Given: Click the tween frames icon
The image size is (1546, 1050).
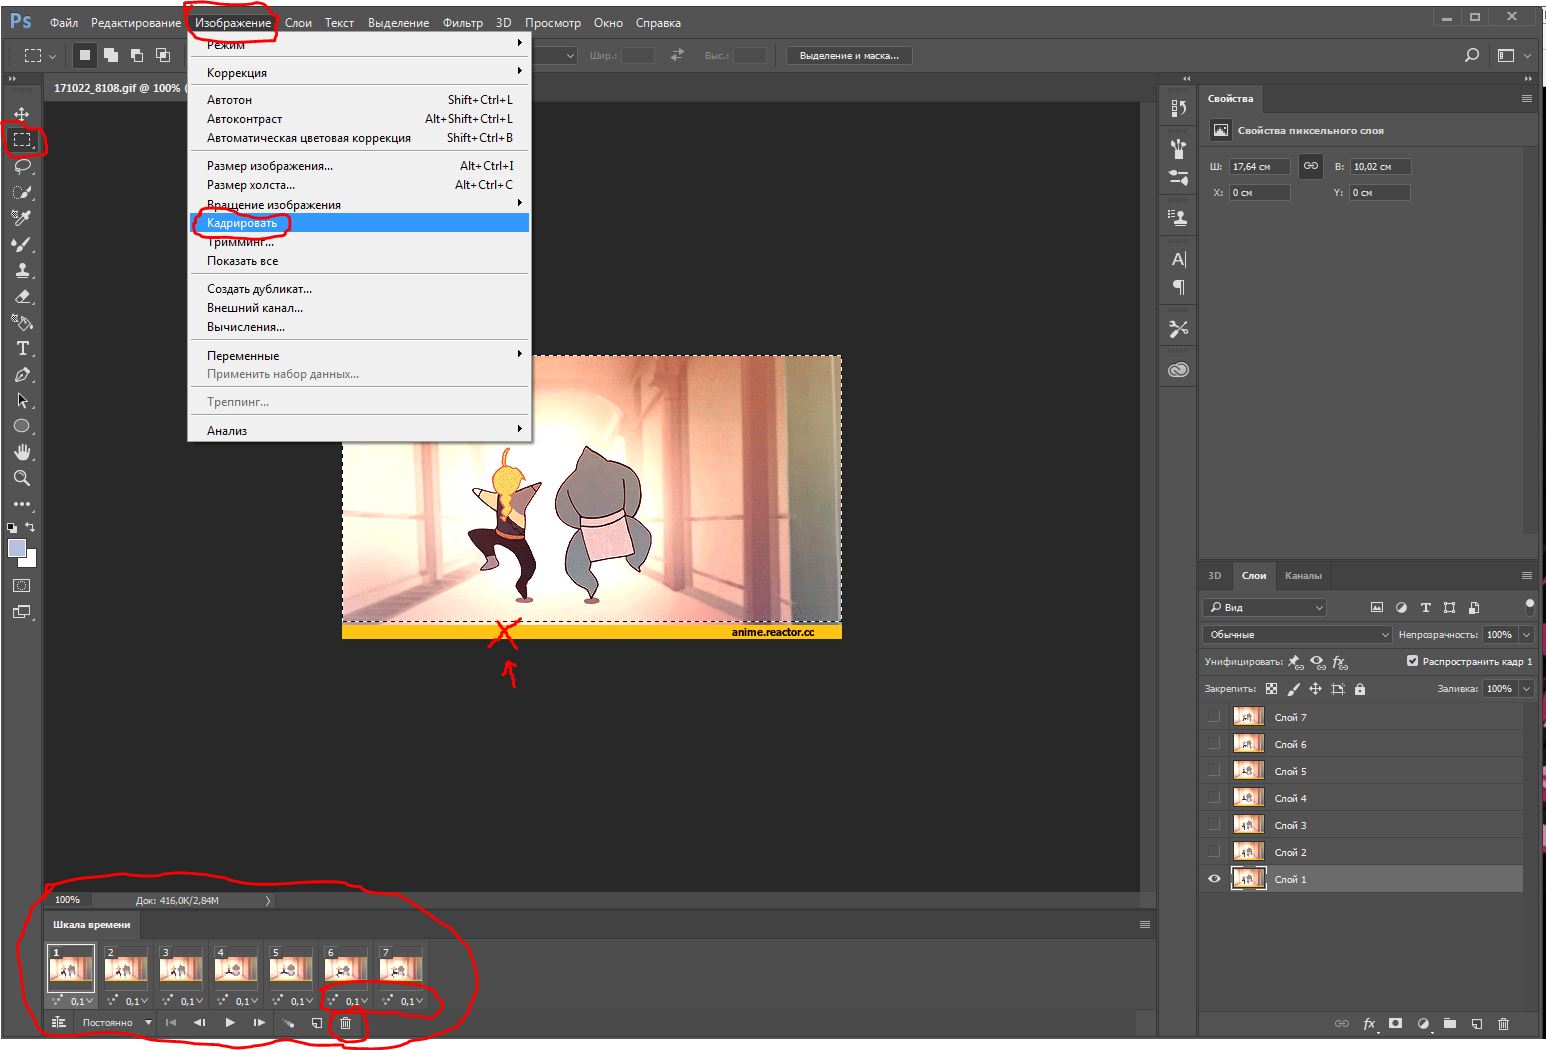Looking at the screenshot, I should tap(288, 1023).
